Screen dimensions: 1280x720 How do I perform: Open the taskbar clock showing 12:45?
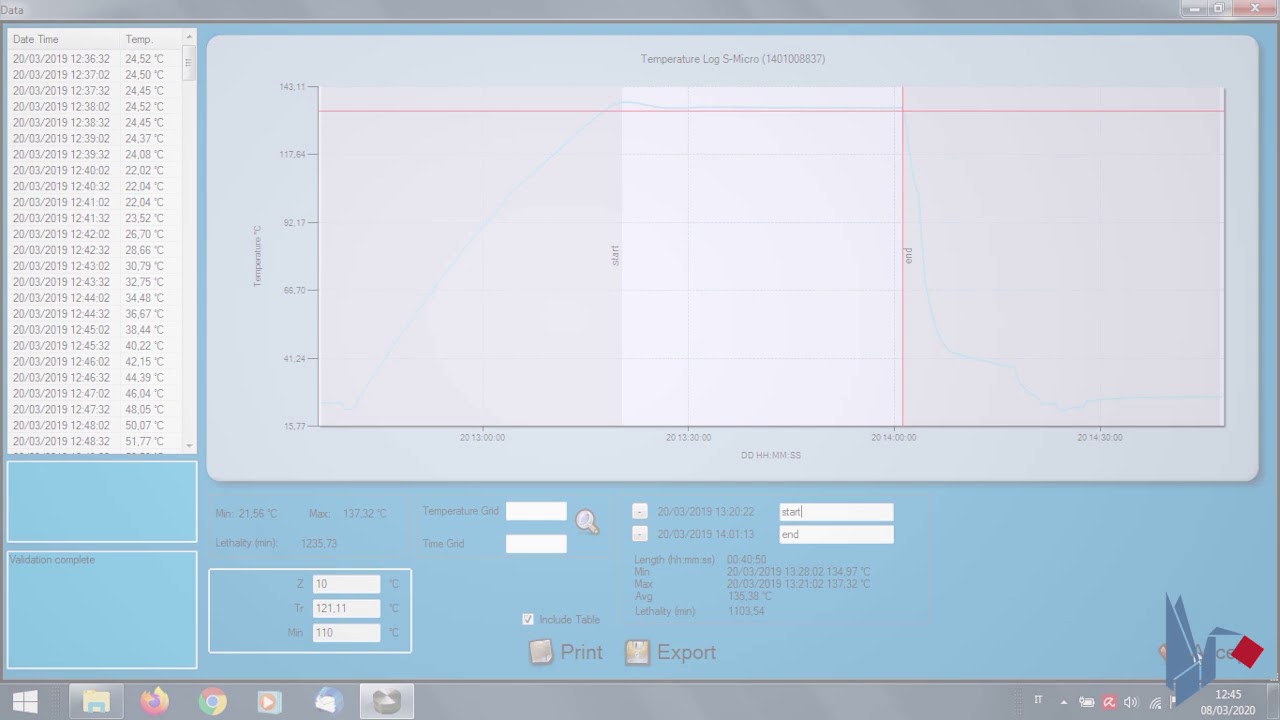[1228, 702]
